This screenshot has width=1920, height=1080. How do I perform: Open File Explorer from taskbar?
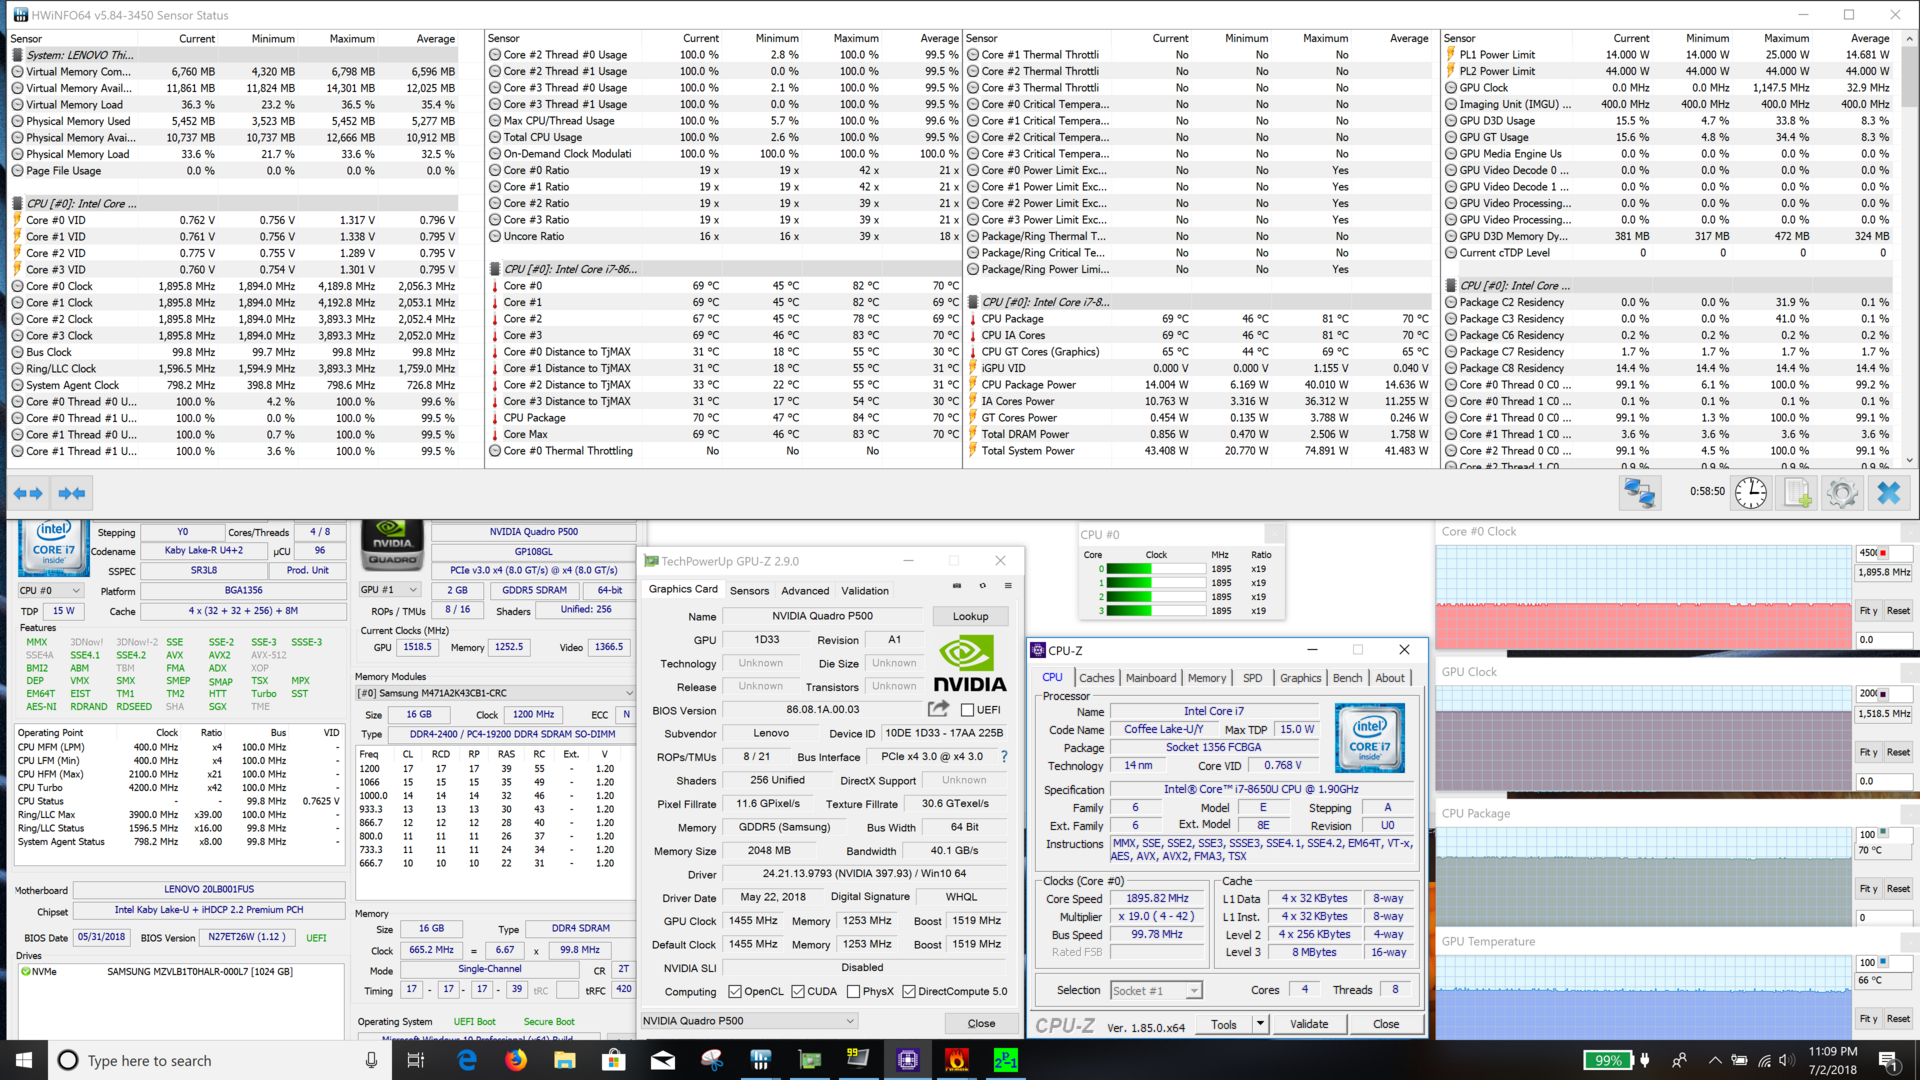tap(565, 1060)
